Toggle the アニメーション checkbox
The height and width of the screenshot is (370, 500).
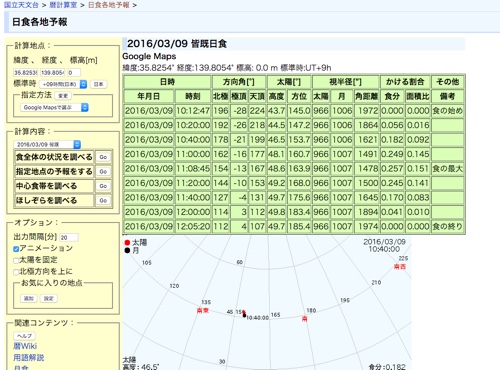[x=16, y=249]
